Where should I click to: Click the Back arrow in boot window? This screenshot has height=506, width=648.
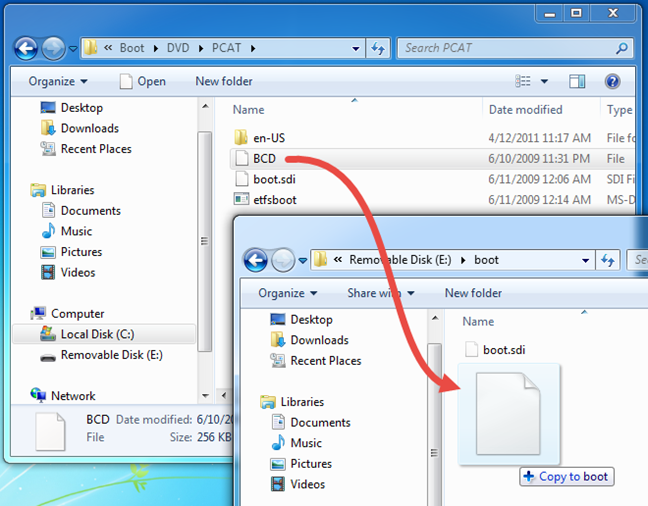click(x=256, y=260)
